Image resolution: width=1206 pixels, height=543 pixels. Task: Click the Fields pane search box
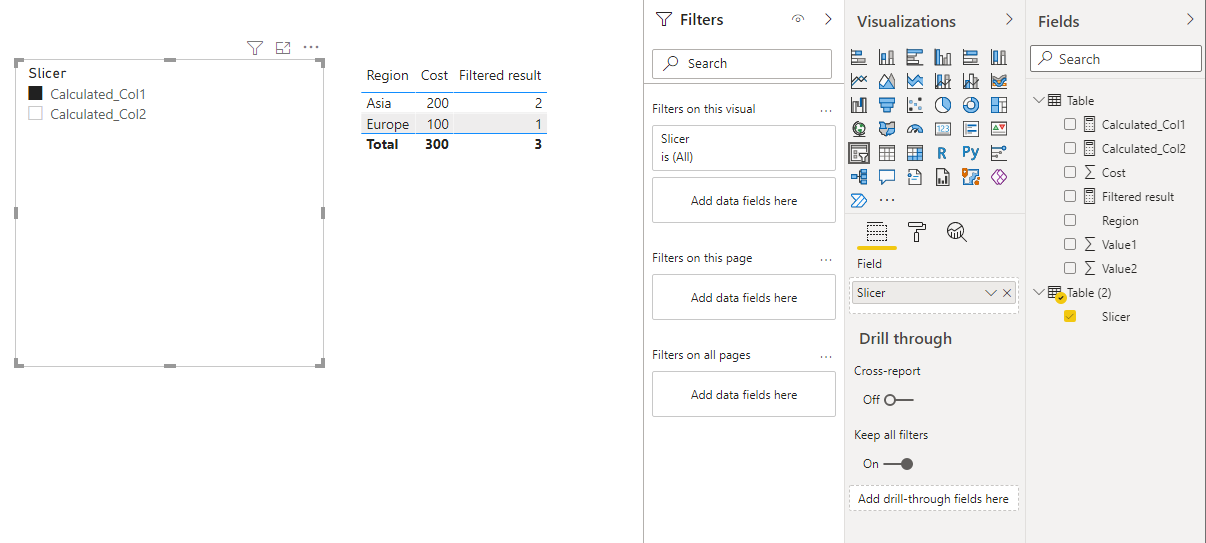coord(1116,59)
